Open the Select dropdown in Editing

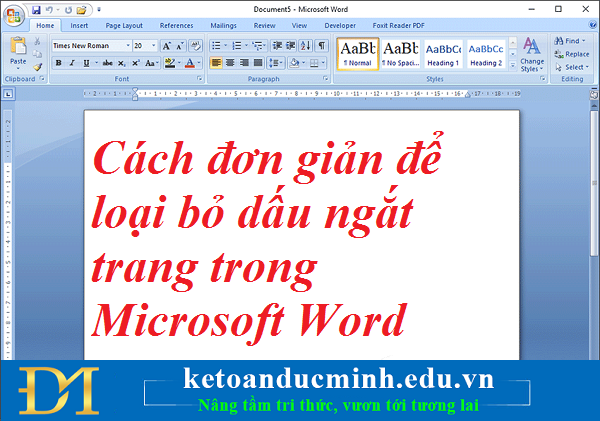(x=572, y=67)
